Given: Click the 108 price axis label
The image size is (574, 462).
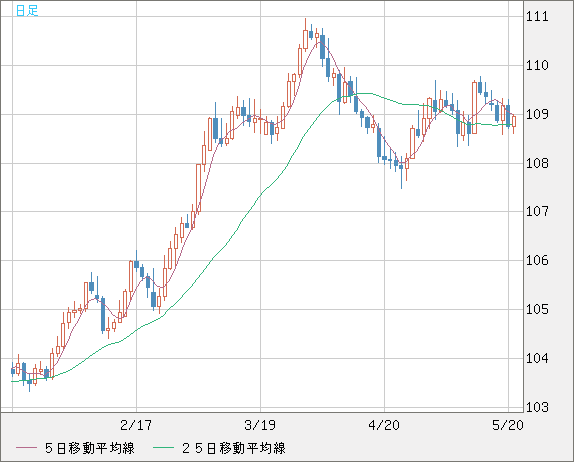Looking at the screenshot, I should point(537,163).
